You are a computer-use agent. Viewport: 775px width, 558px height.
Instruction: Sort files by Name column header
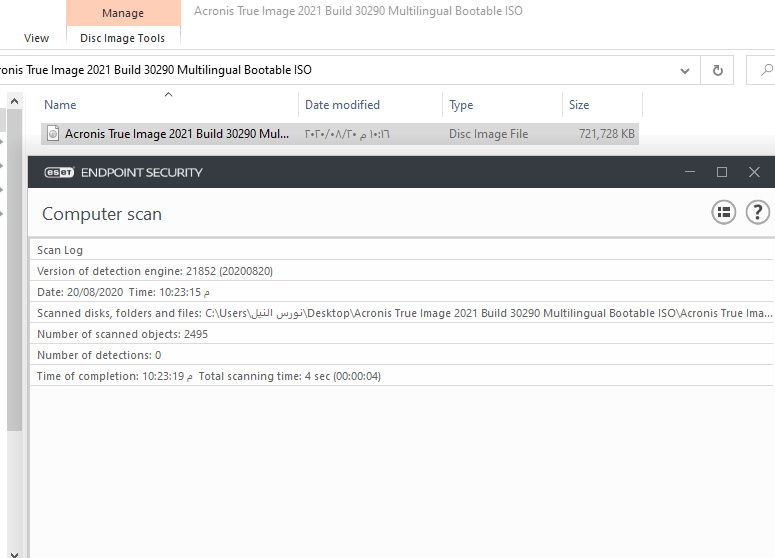pos(60,105)
